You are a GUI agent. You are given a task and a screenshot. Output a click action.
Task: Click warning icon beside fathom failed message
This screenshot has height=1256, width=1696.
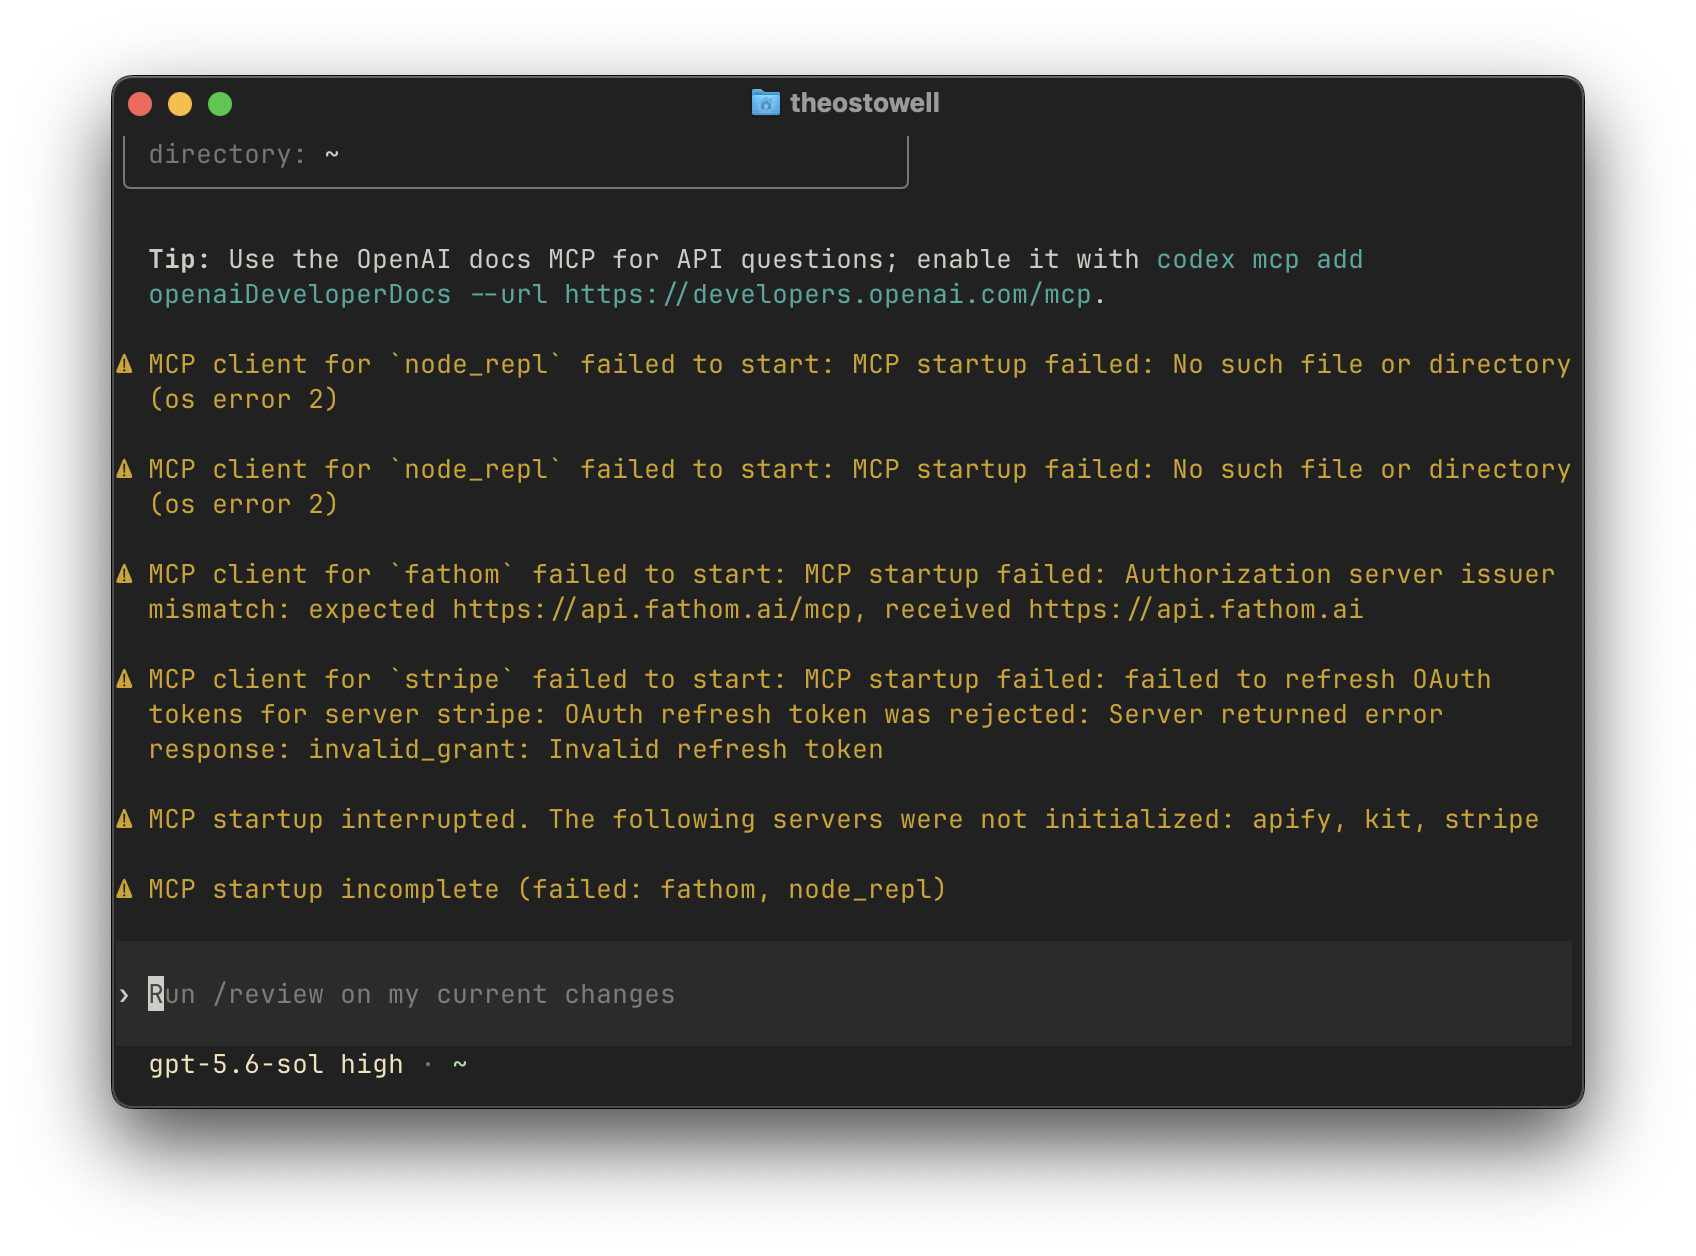(x=125, y=574)
